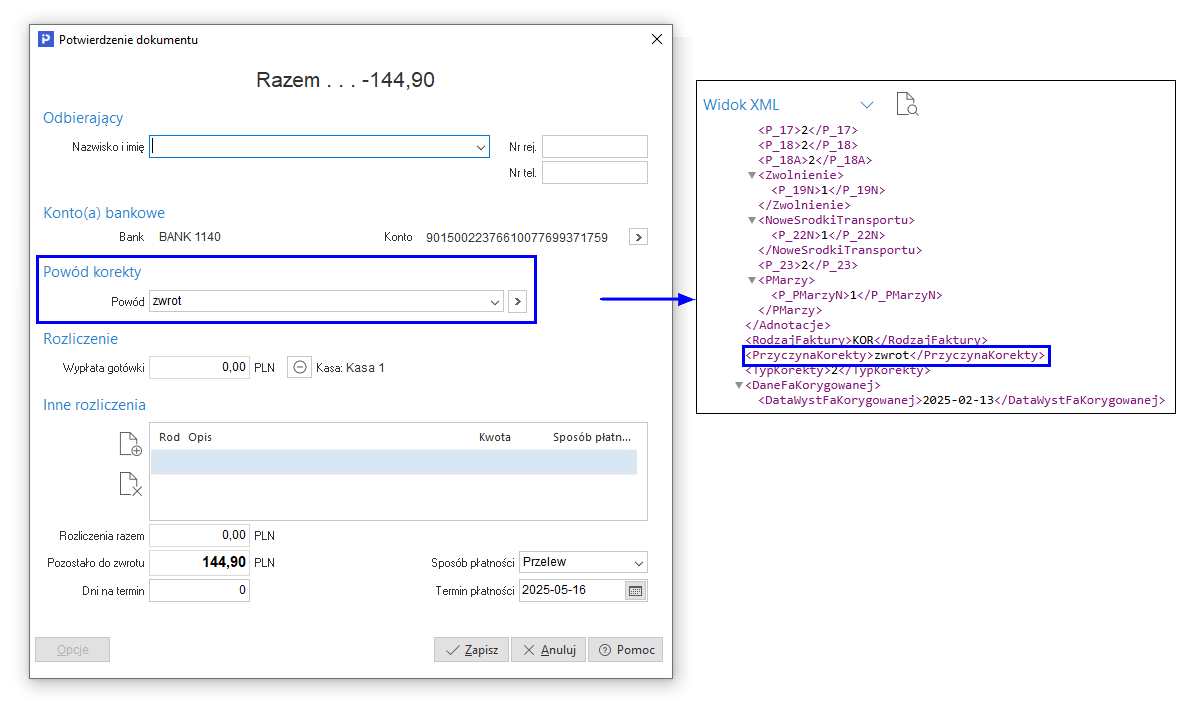1178x704 pixels.
Task: Click the Rozliczenia razem amount field
Action: [x=199, y=536]
